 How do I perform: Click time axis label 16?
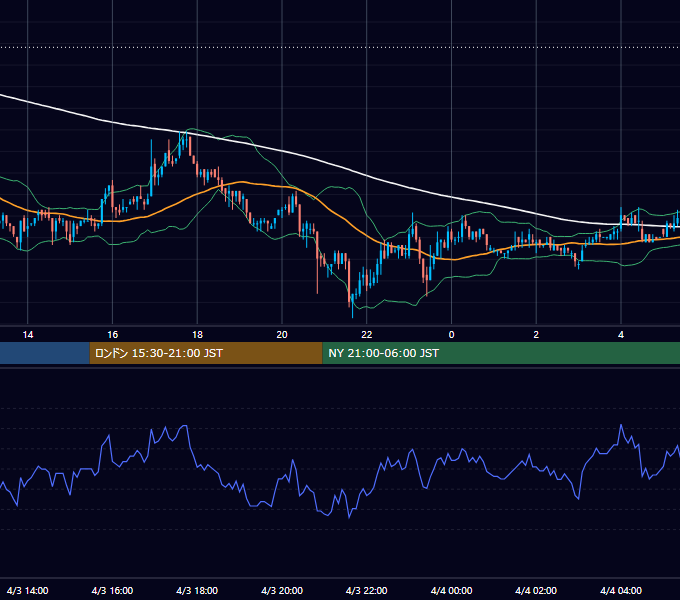[x=112, y=335]
